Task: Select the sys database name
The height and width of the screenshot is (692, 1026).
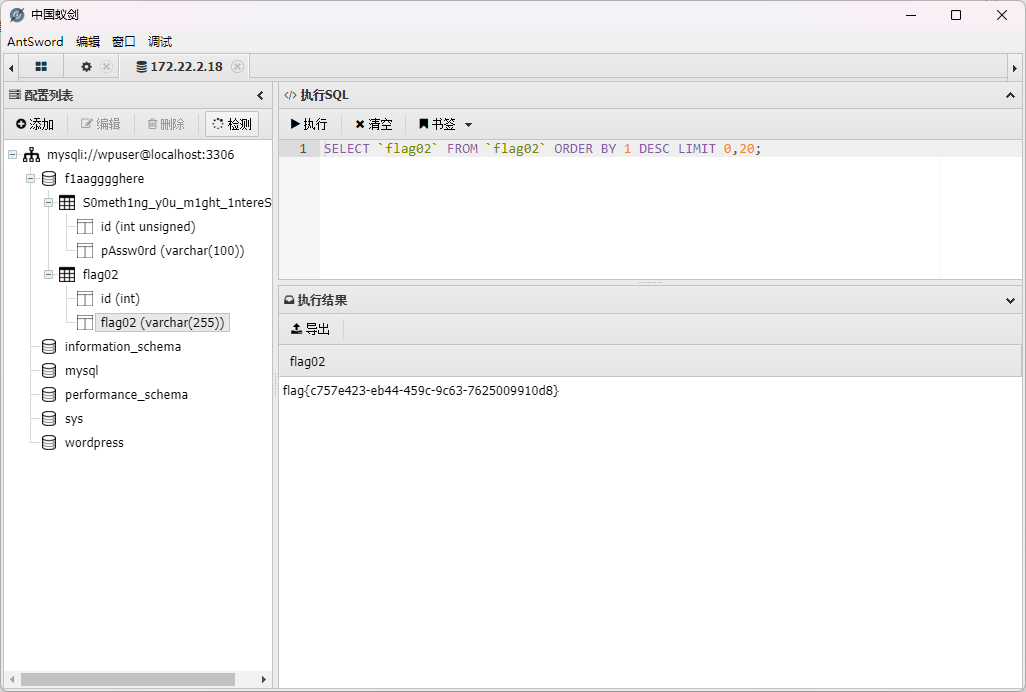Action: [x=74, y=419]
